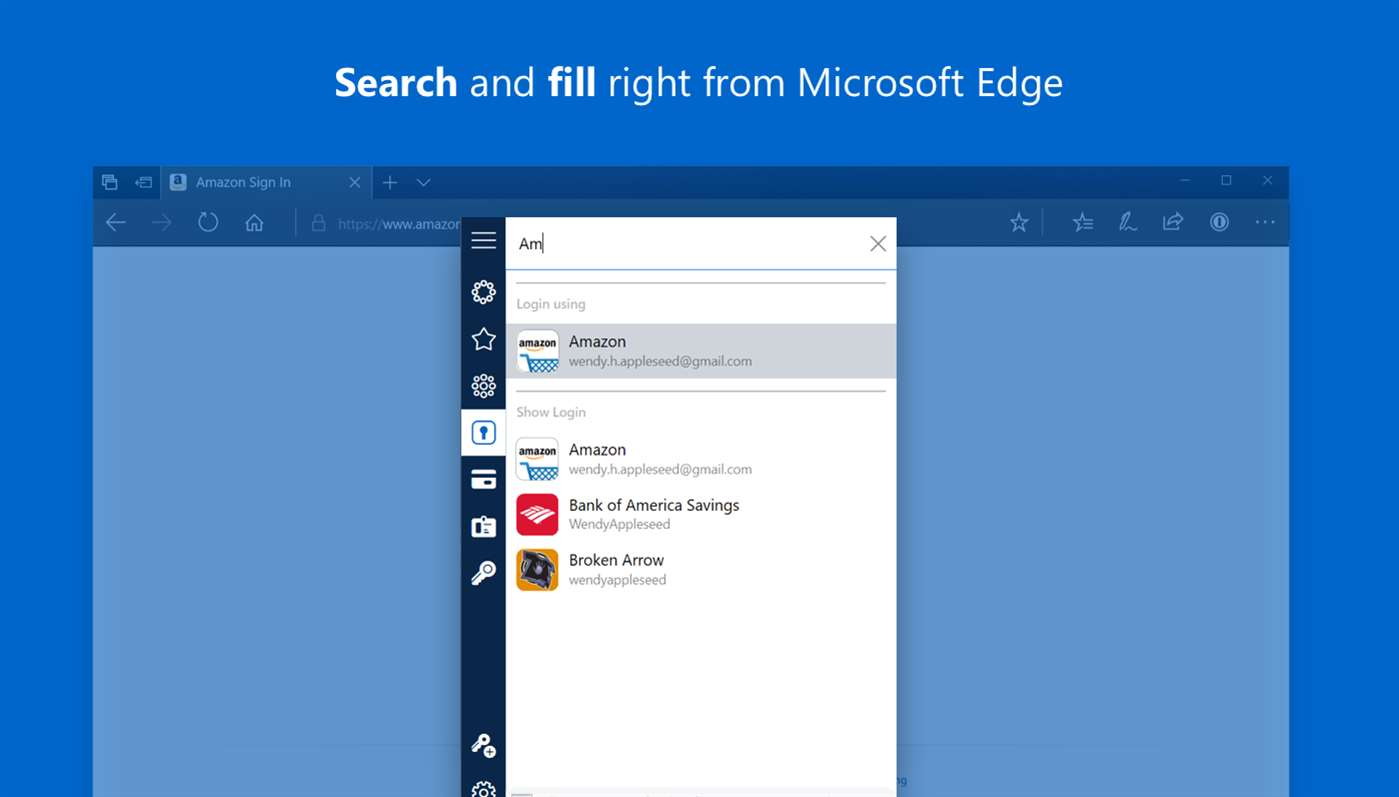Show the Amazon login details

[x=701, y=459]
